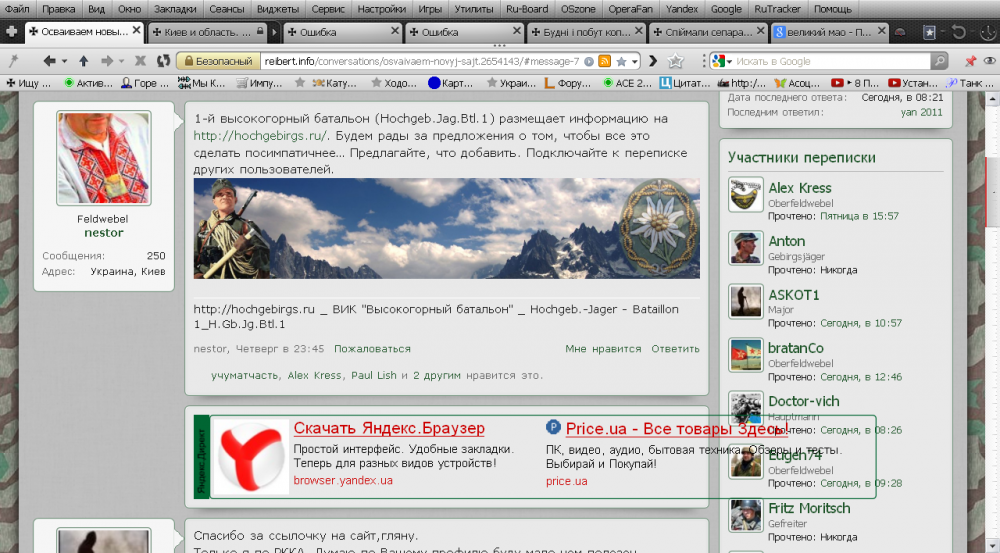Click the eye icon in the toolbar
The height and width of the screenshot is (553, 1000).
[989, 61]
